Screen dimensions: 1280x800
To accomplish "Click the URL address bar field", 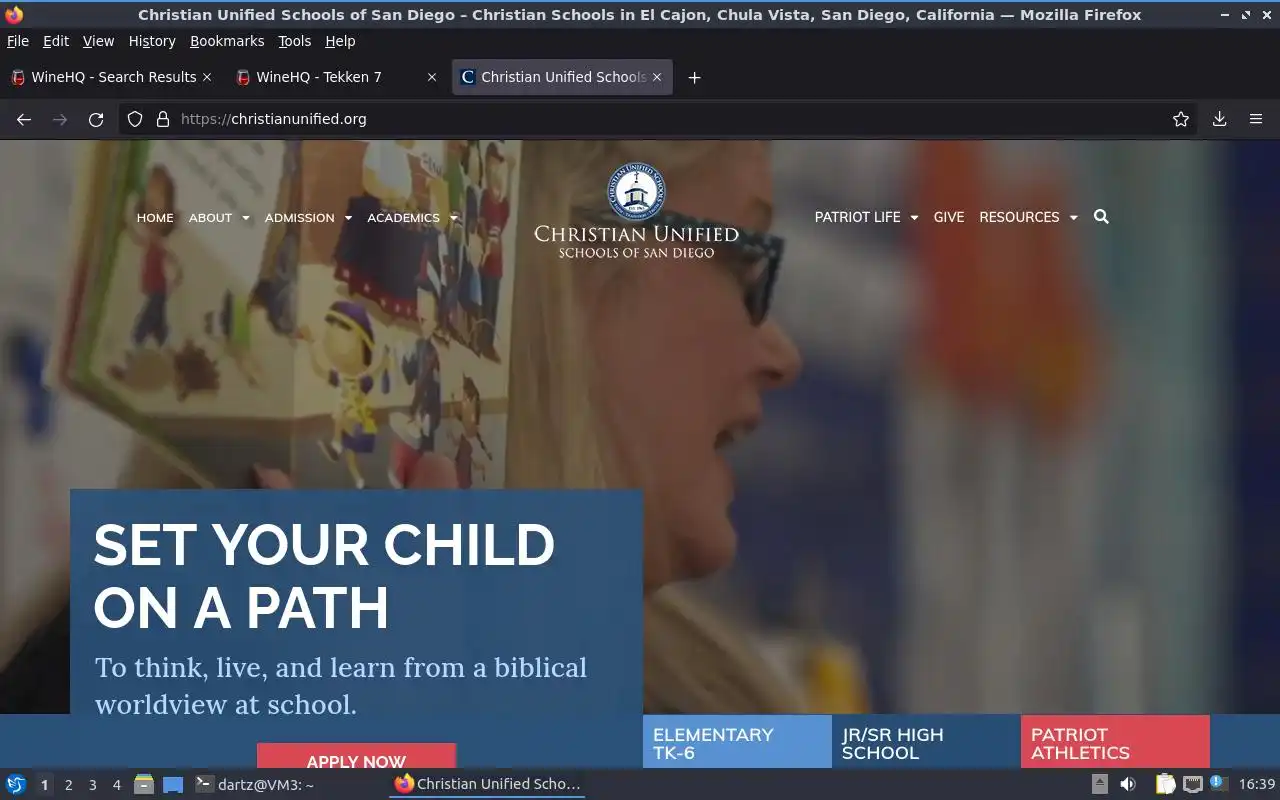I will [x=660, y=119].
